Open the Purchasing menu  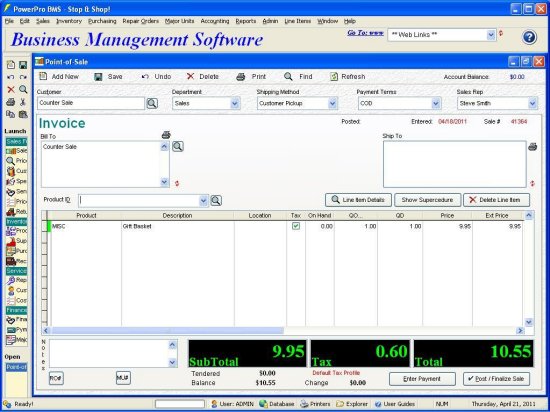[102, 21]
